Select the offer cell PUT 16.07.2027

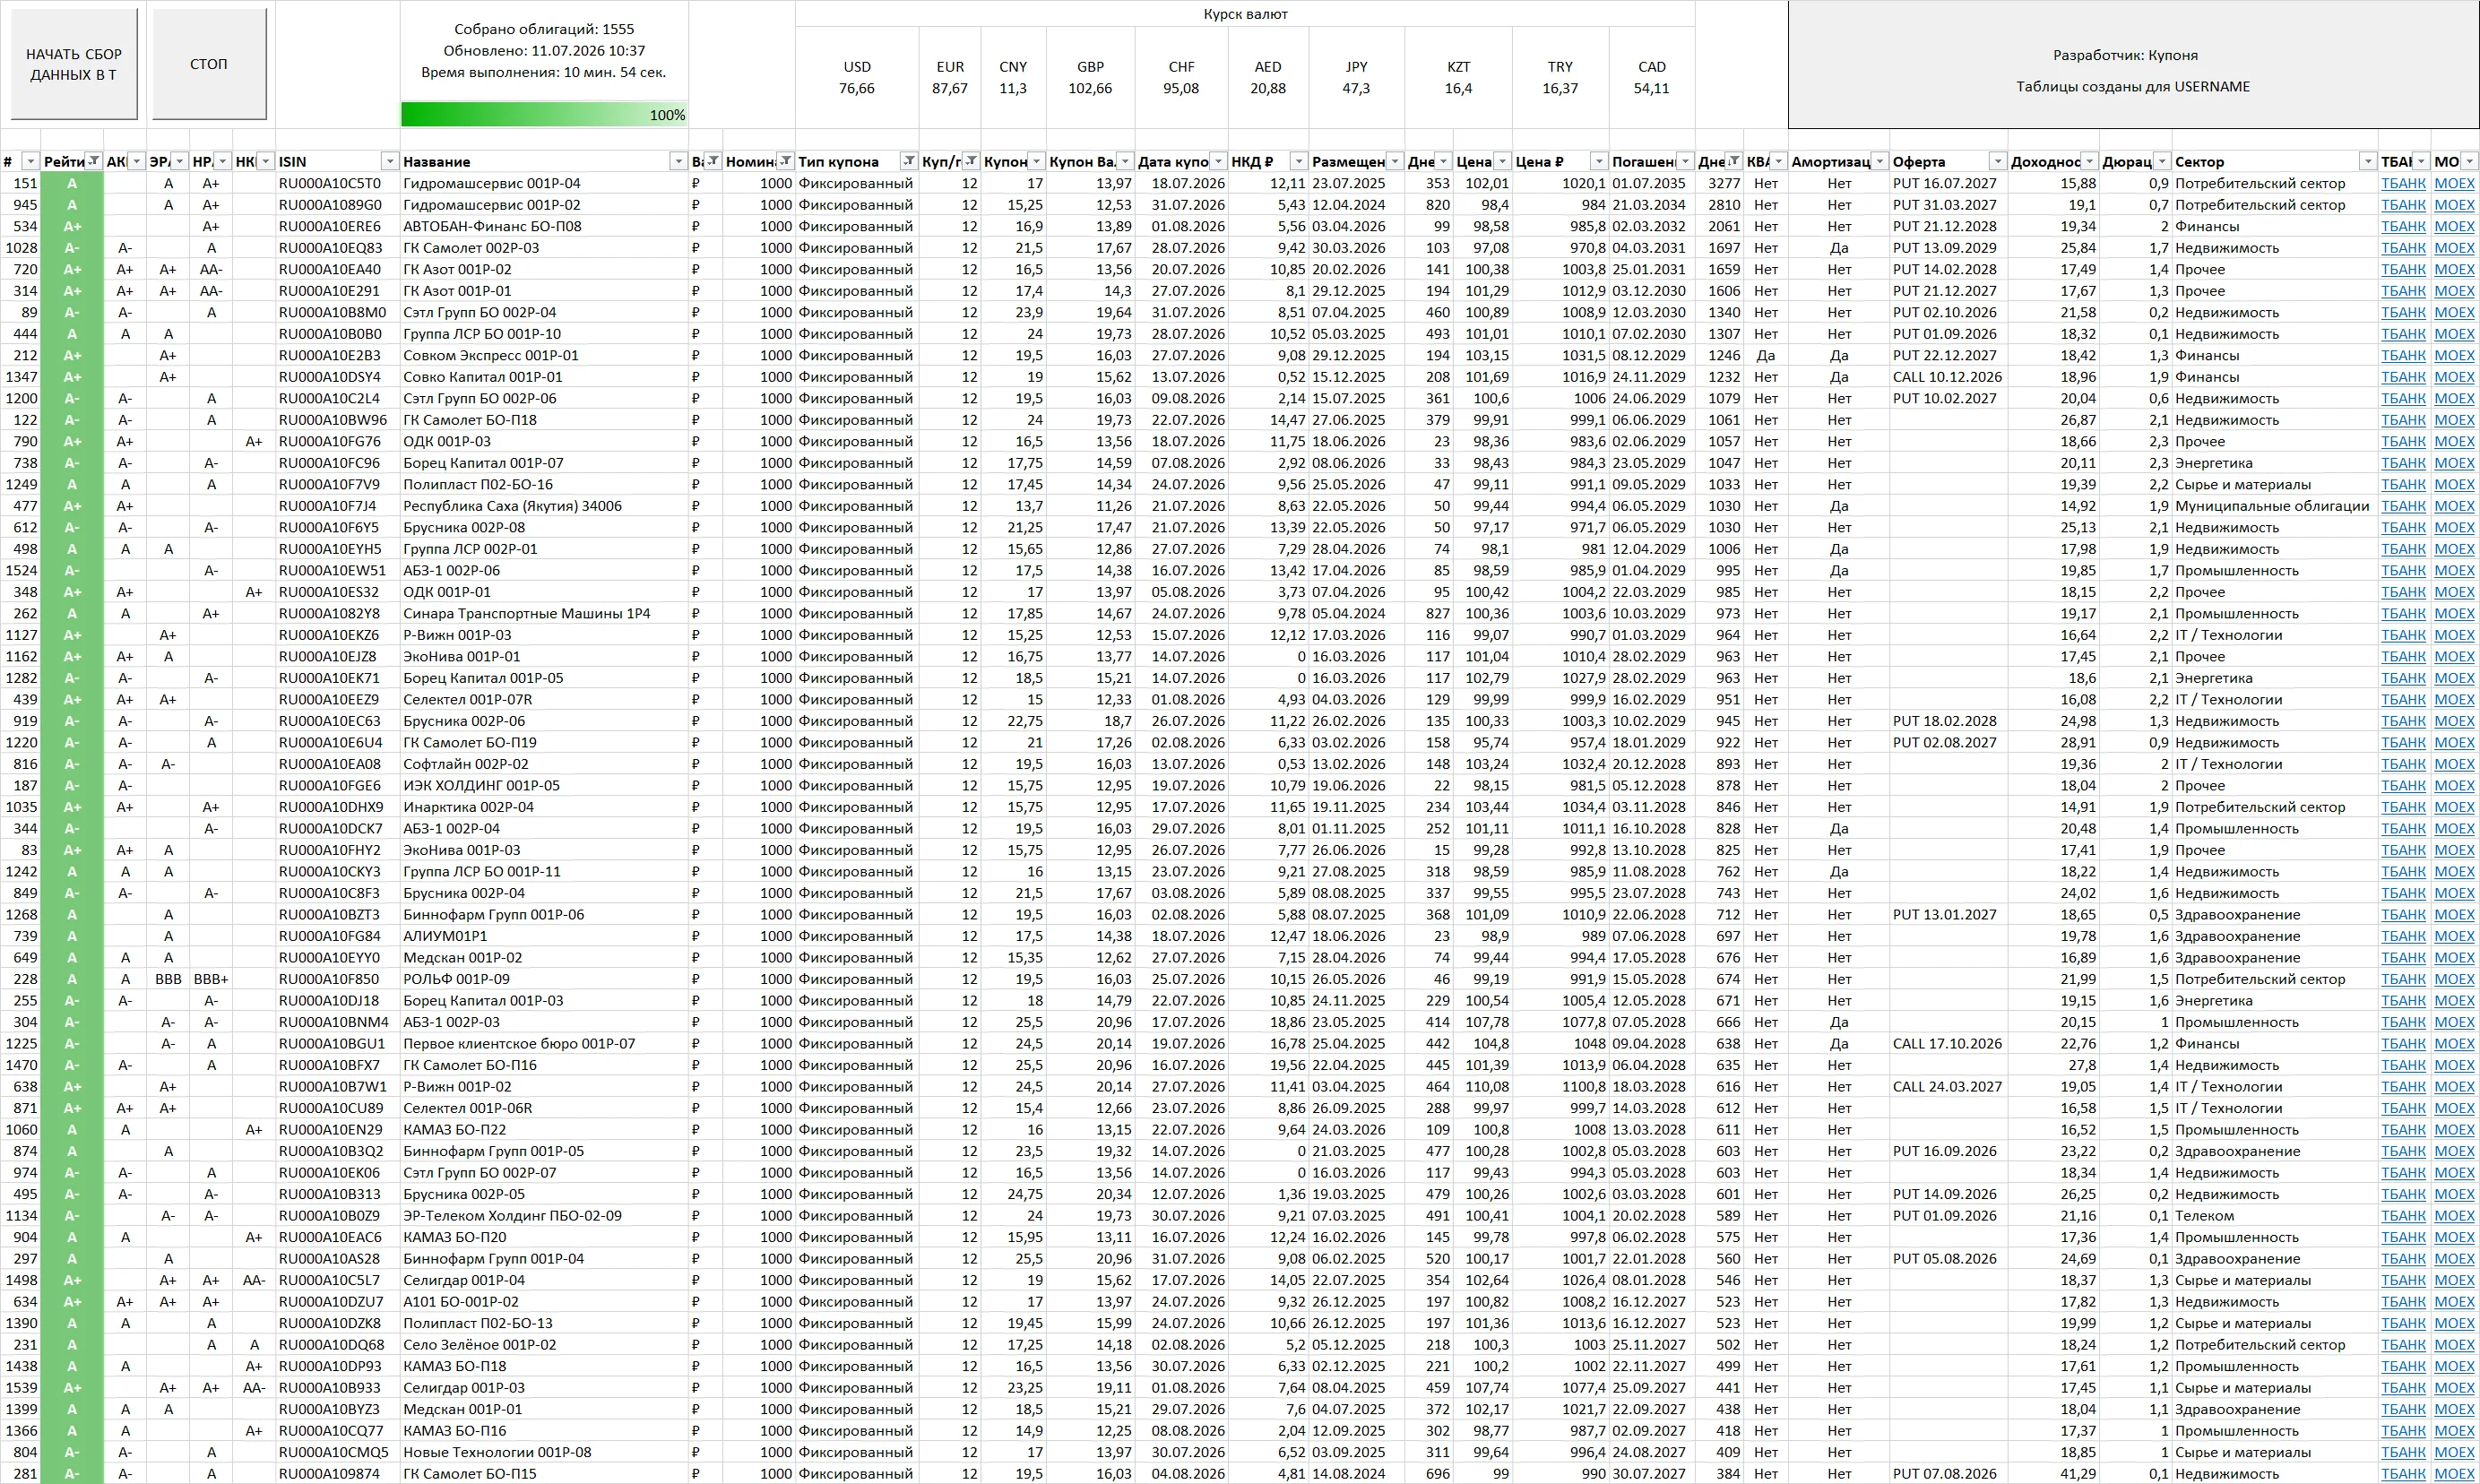click(x=1948, y=184)
